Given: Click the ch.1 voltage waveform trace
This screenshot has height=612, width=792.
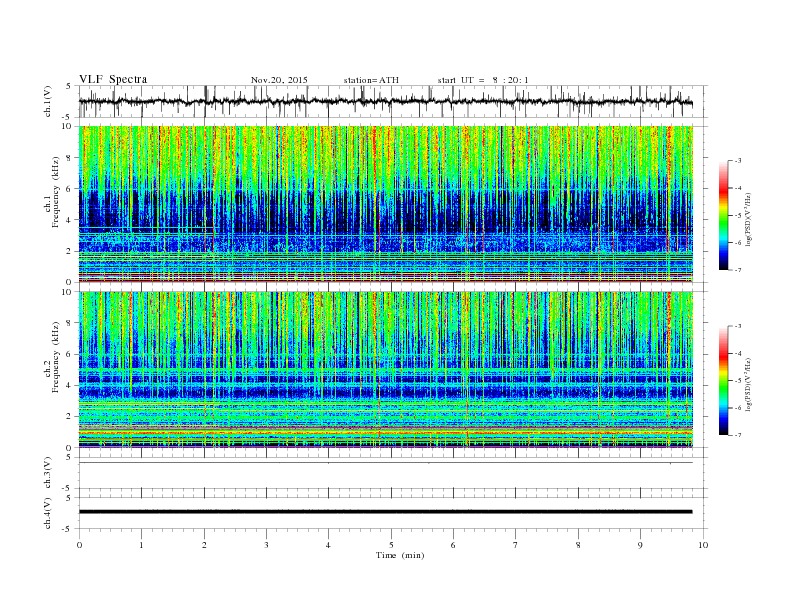Looking at the screenshot, I should coord(385,101).
